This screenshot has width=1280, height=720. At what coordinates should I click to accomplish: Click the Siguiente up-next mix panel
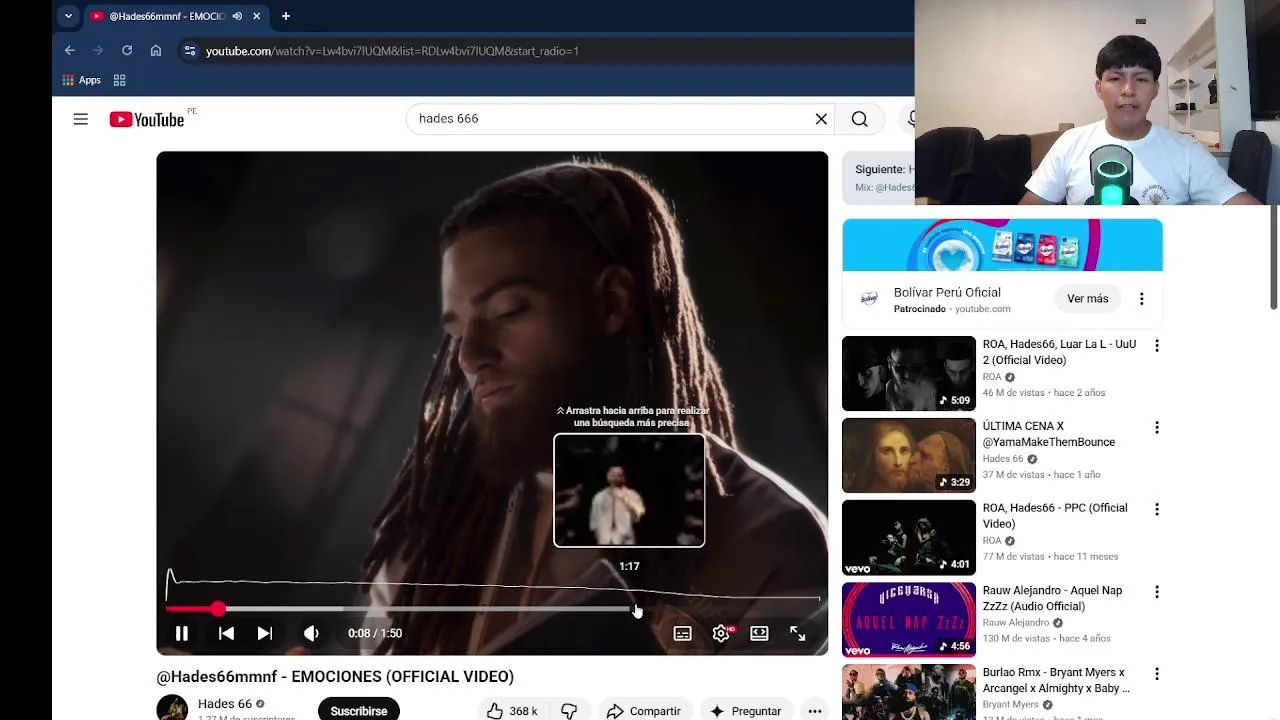pyautogui.click(x=879, y=178)
